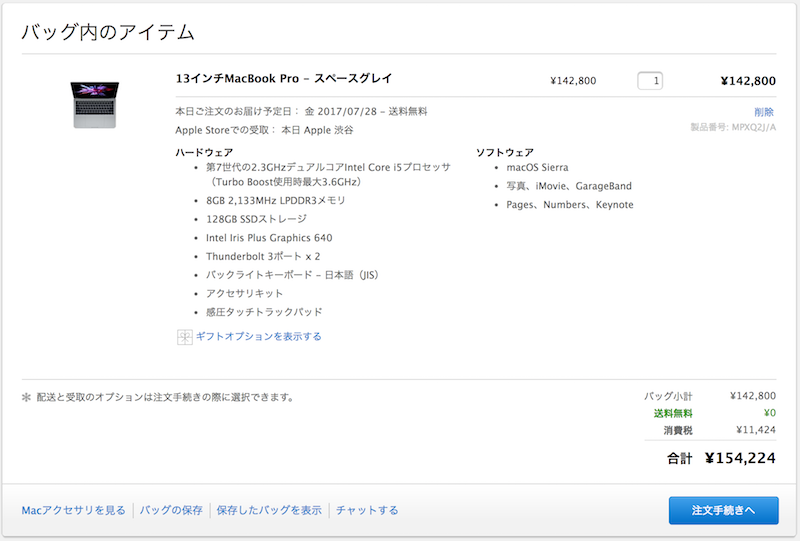The width and height of the screenshot is (800, 541).
Task: Open the MacBook Pro product thumbnail
Action: tap(95, 105)
